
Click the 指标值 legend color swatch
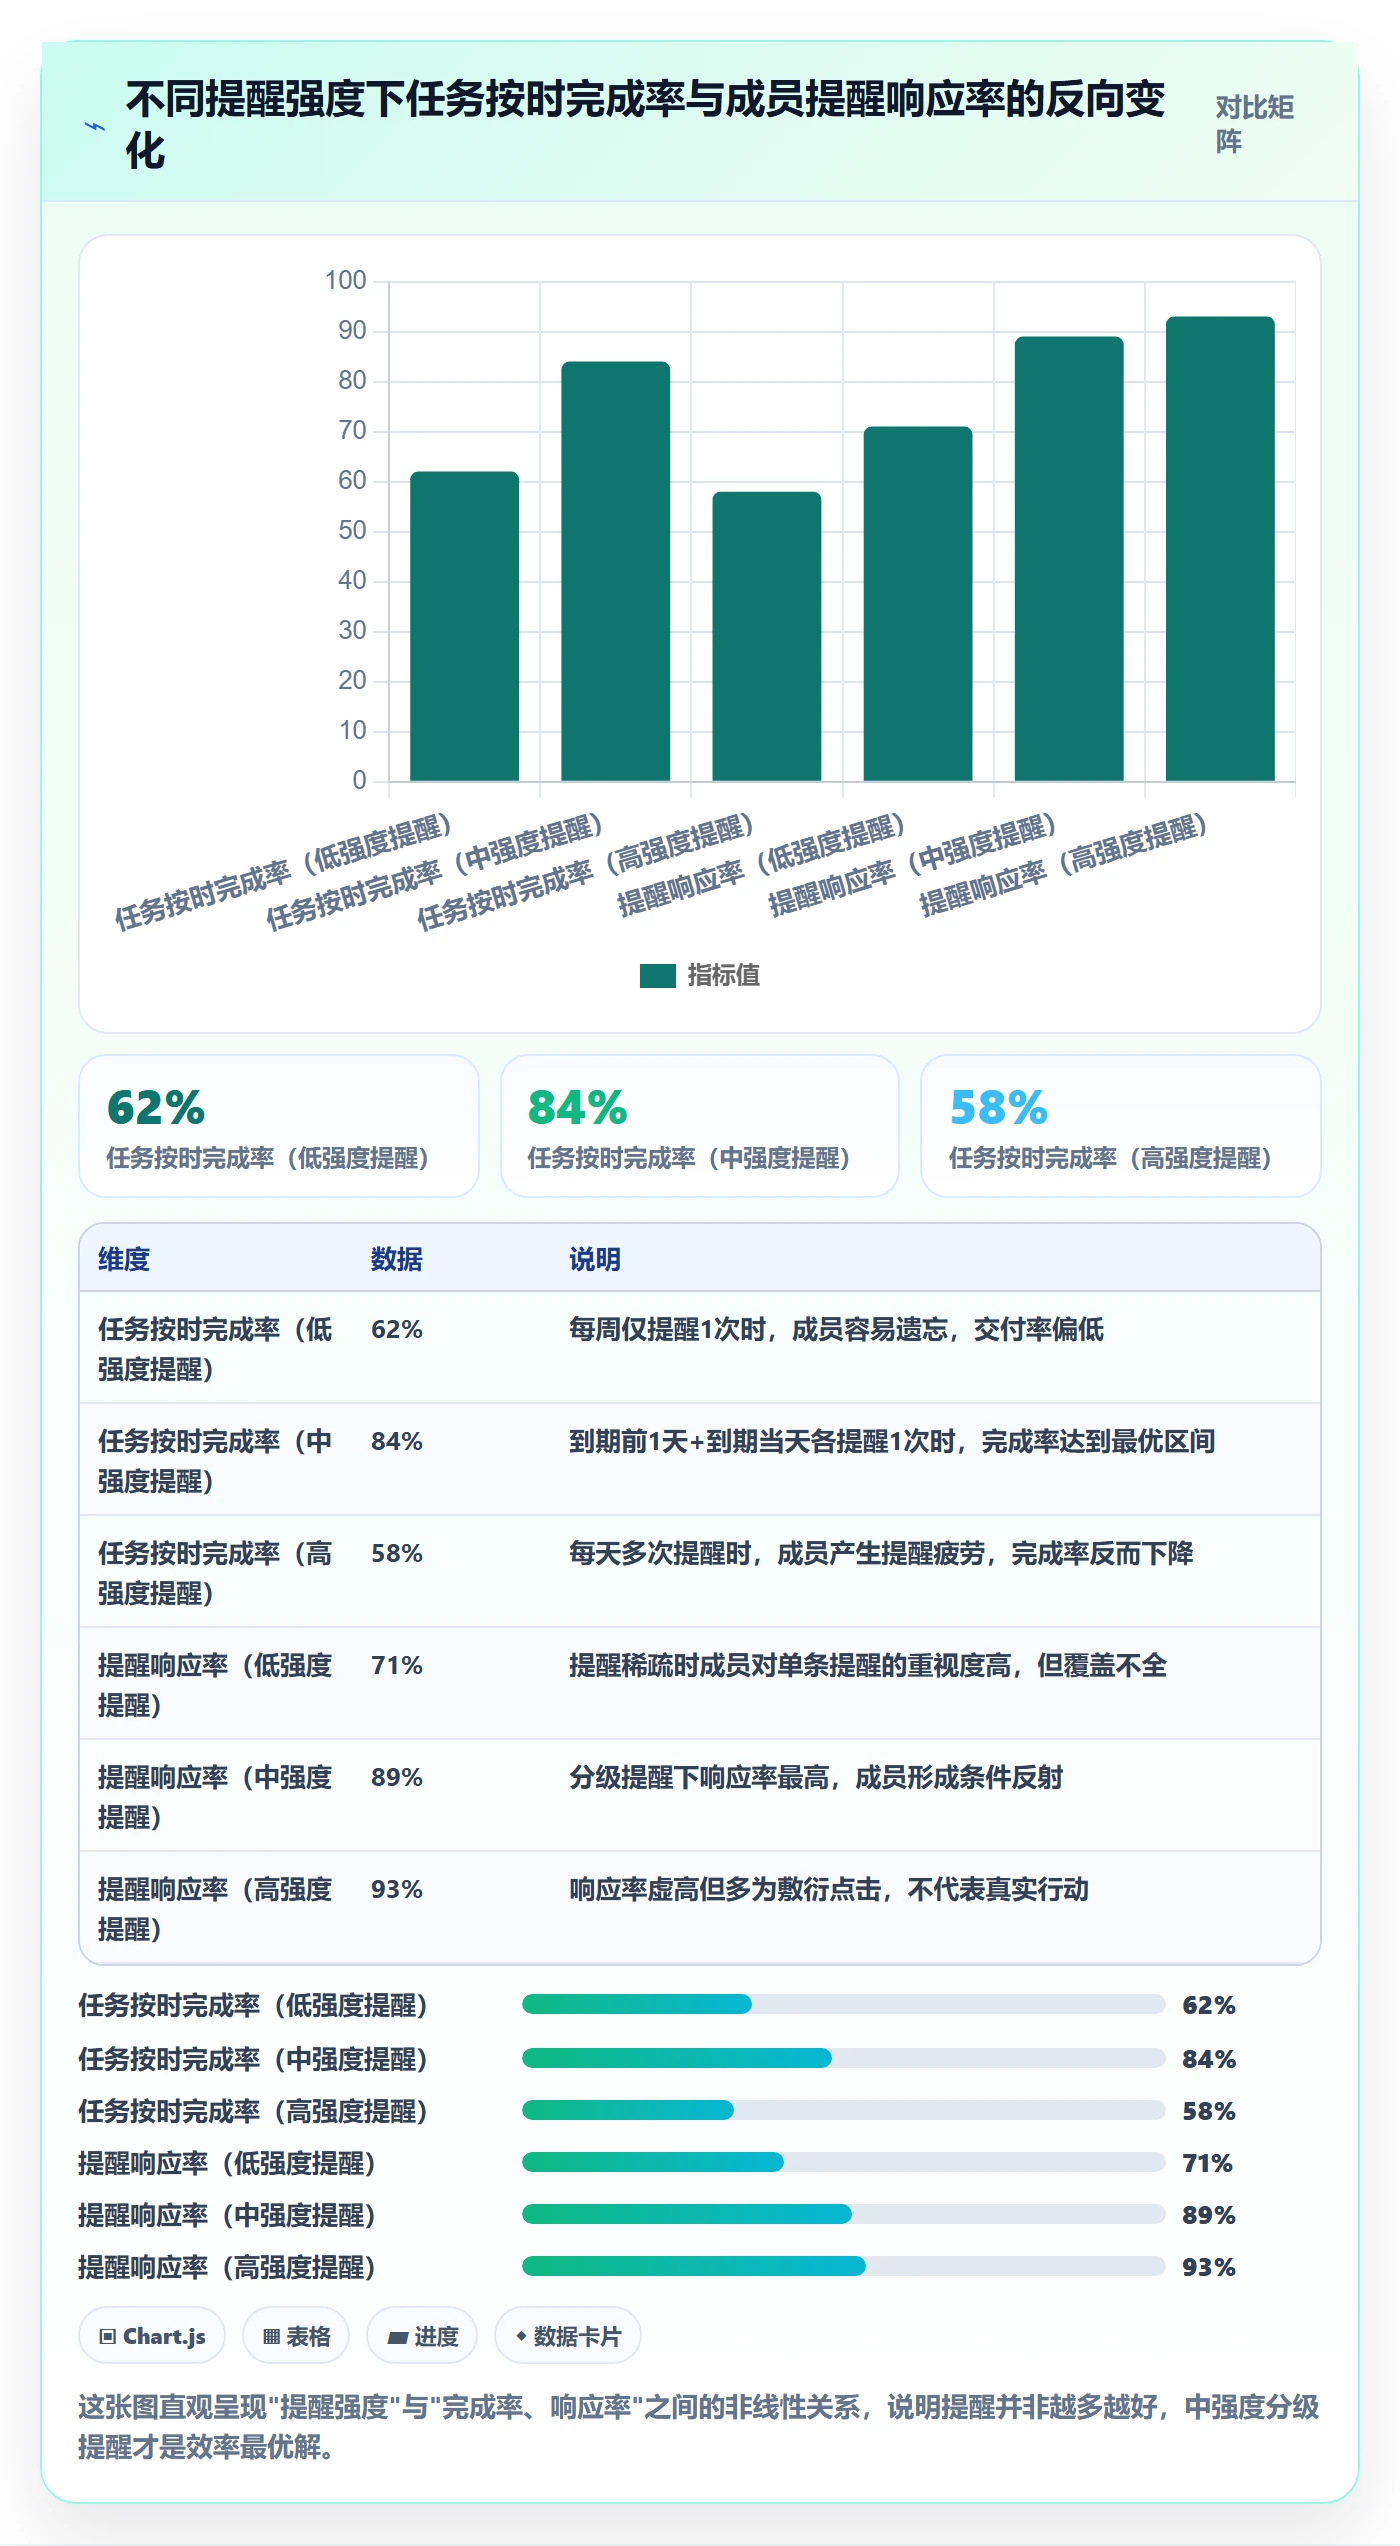point(658,976)
